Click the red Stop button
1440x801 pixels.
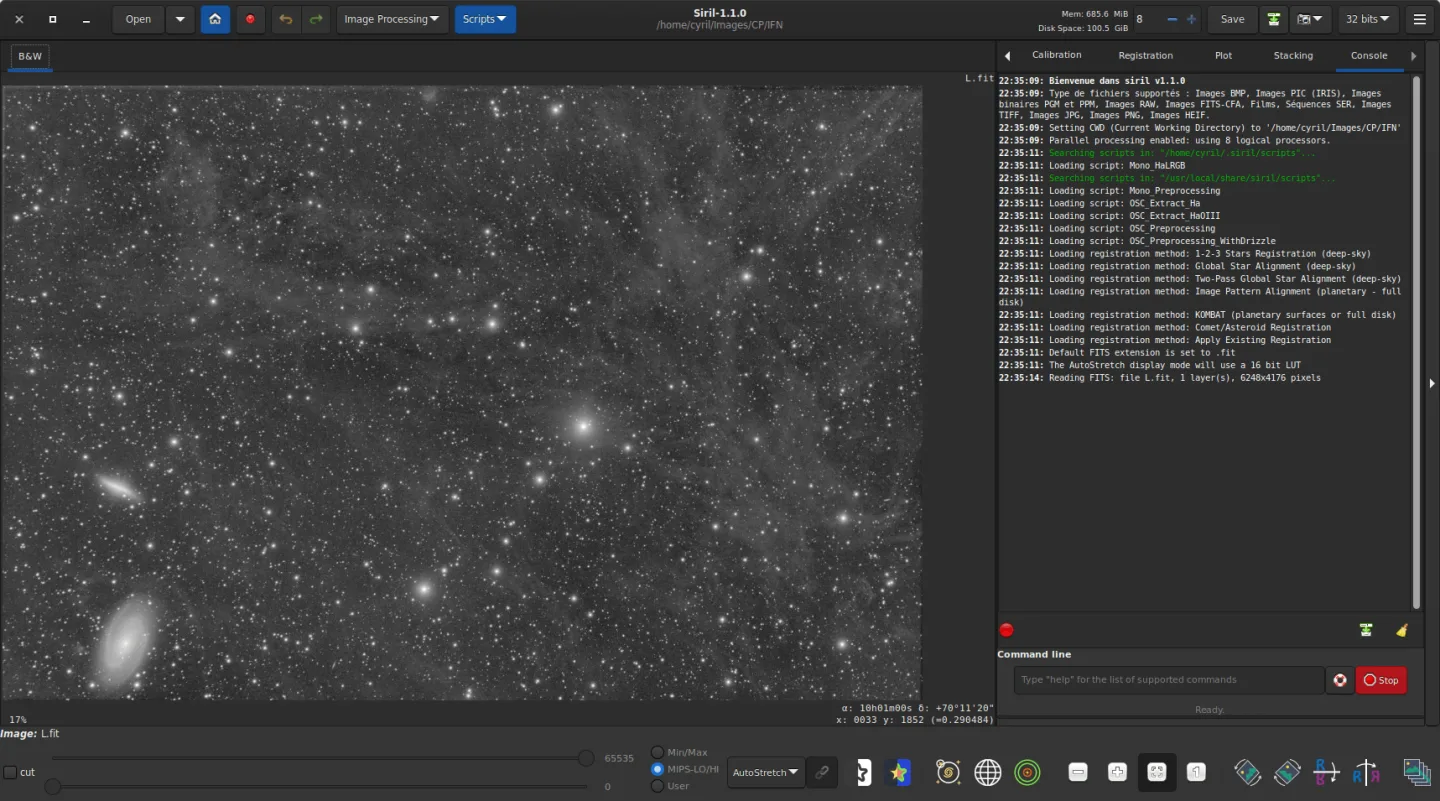click(1381, 680)
